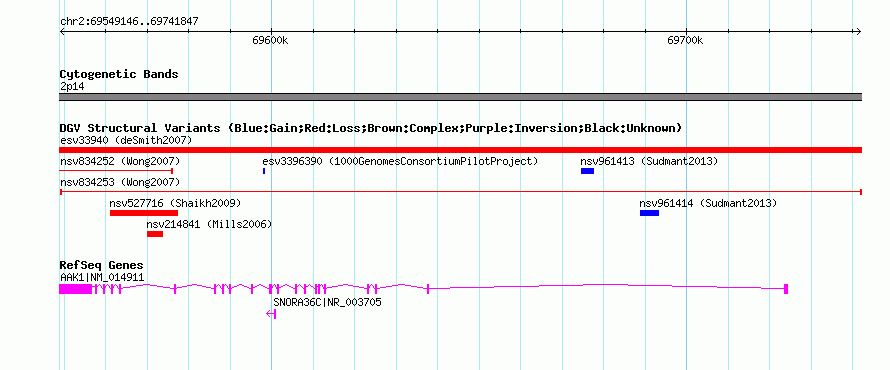890x370 pixels.
Task: Click the large AAK1 terminal exon block
Action: [x=75, y=289]
